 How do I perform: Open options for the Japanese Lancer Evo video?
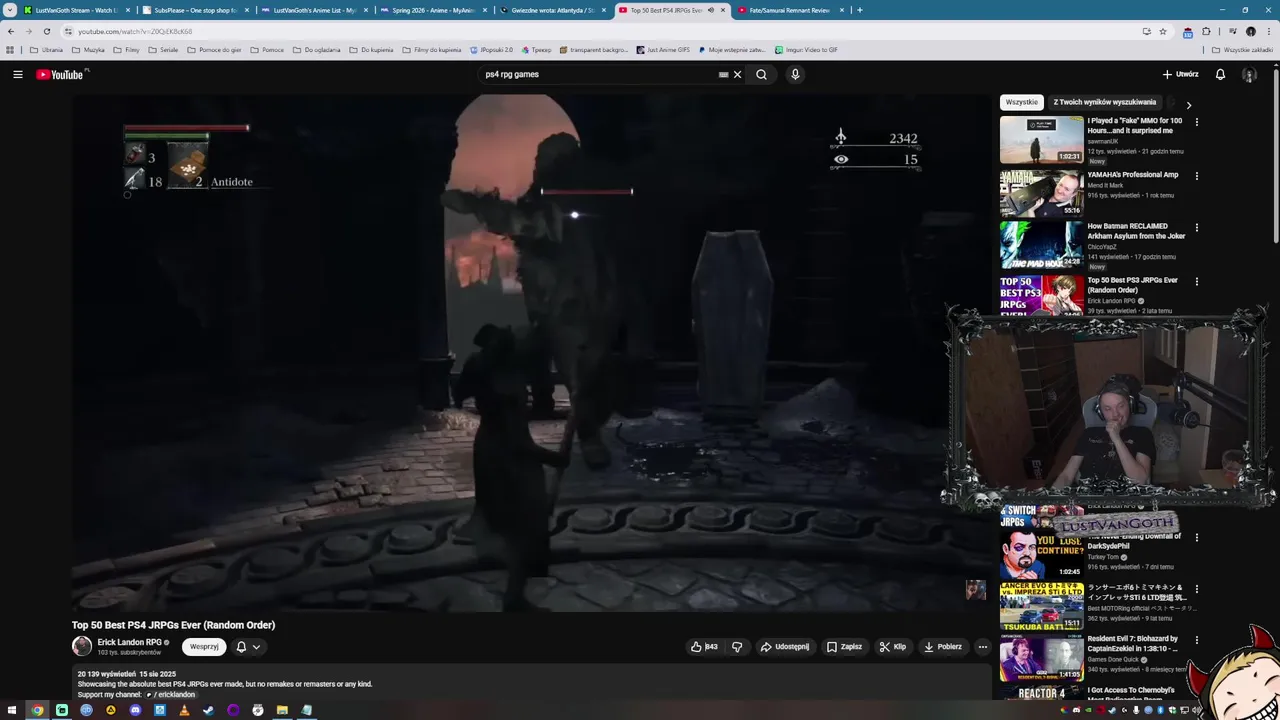click(x=1196, y=589)
